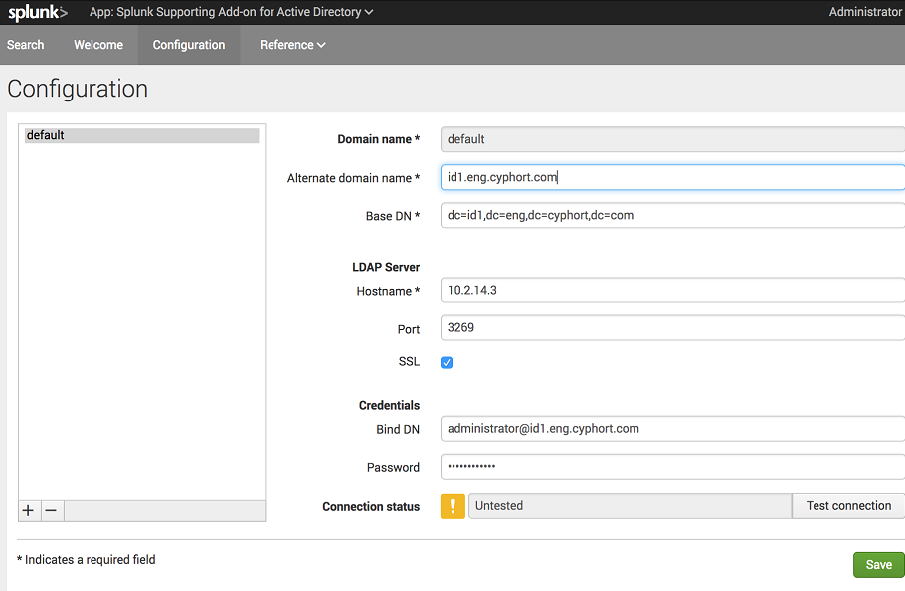The image size is (905, 591).
Task: Uncheck the SSL checkbox
Action: pos(447,362)
